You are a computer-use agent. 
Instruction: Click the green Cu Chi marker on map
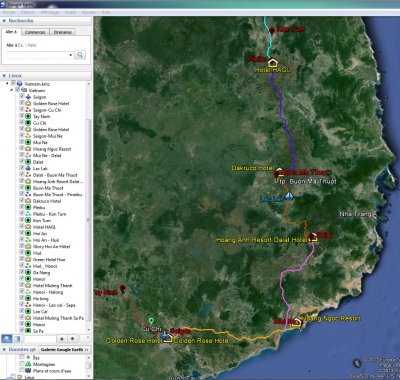(x=151, y=321)
